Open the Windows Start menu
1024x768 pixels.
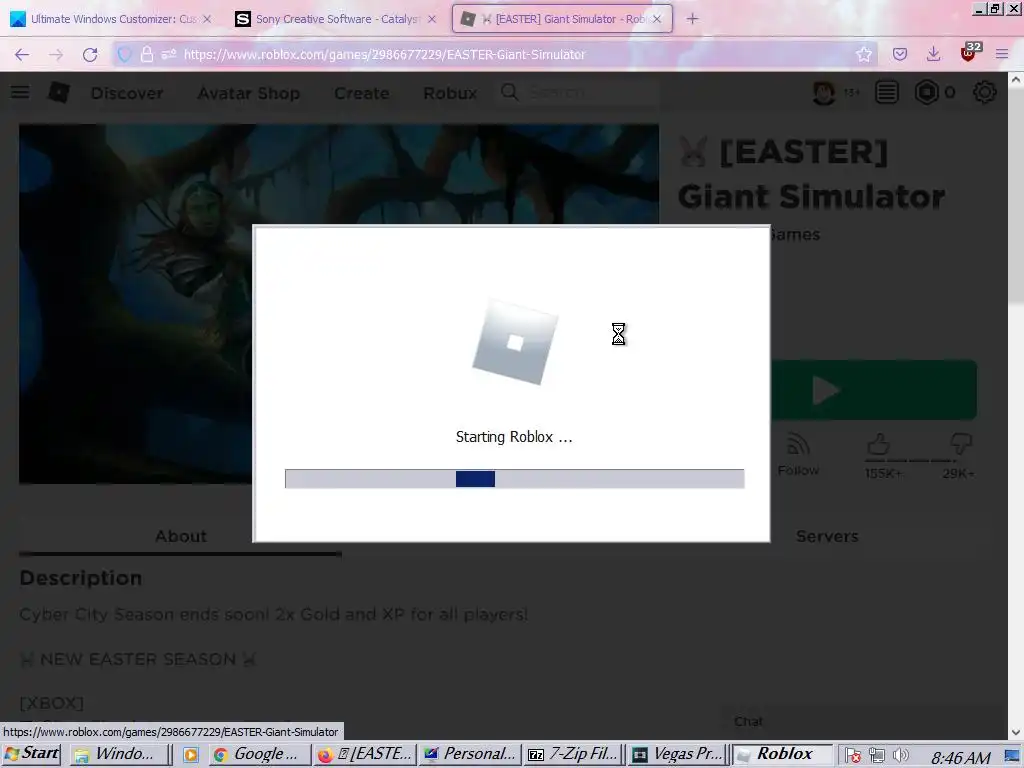[x=32, y=754]
